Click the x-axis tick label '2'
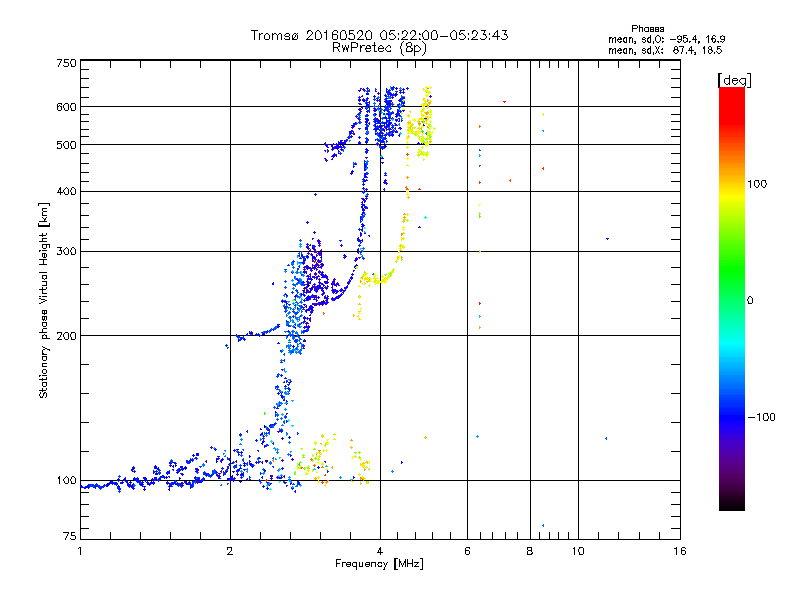800x600 pixels. [230, 551]
